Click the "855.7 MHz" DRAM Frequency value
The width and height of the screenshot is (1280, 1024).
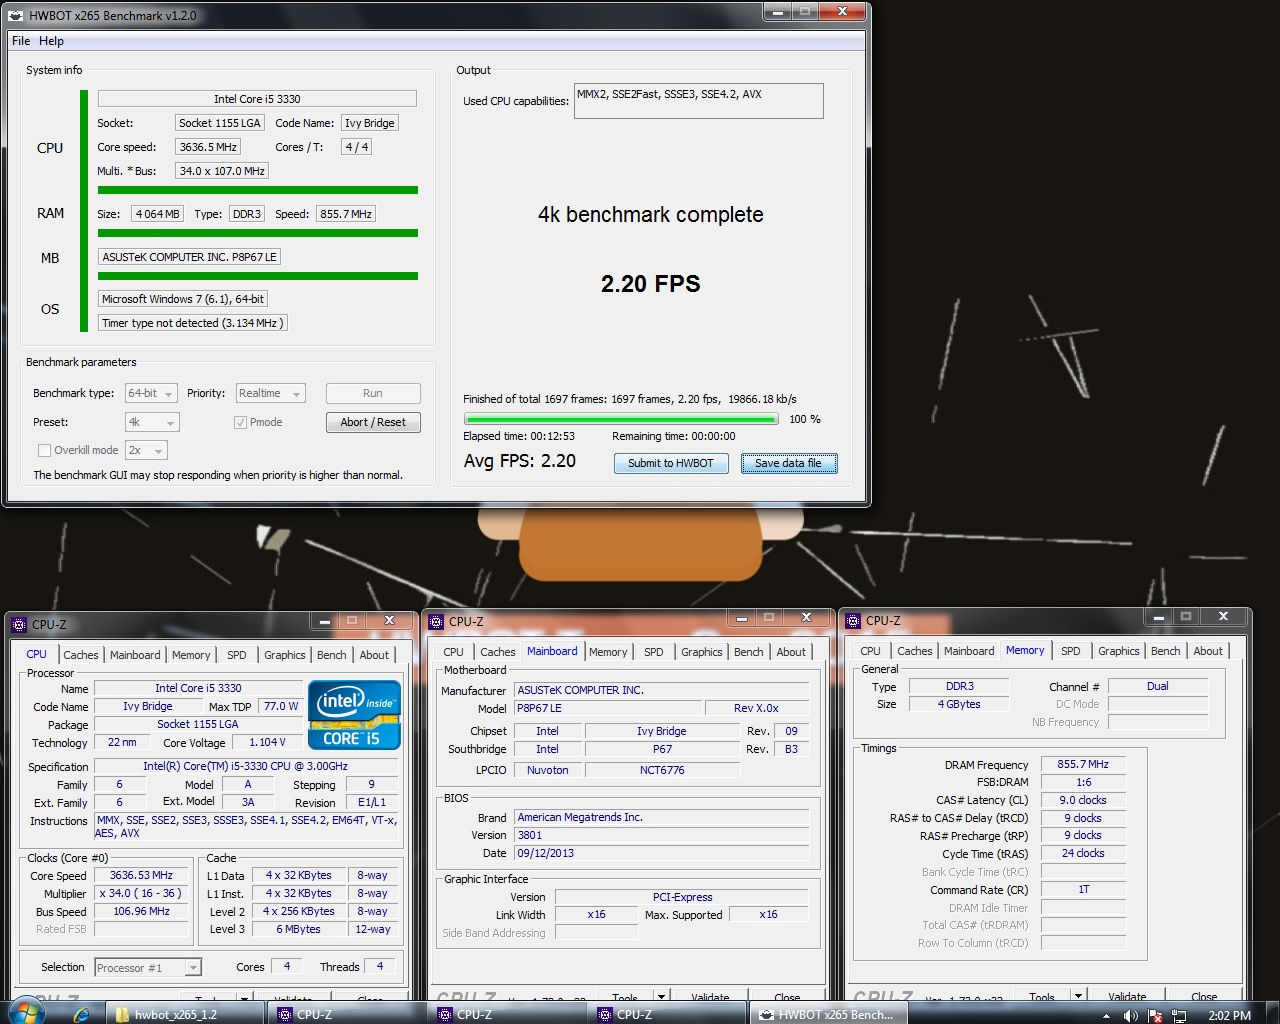(x=1083, y=764)
